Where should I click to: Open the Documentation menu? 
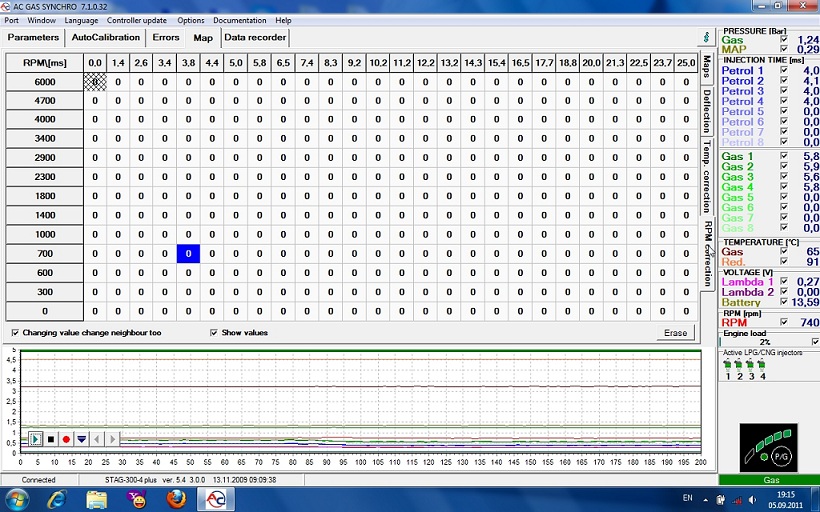click(239, 20)
